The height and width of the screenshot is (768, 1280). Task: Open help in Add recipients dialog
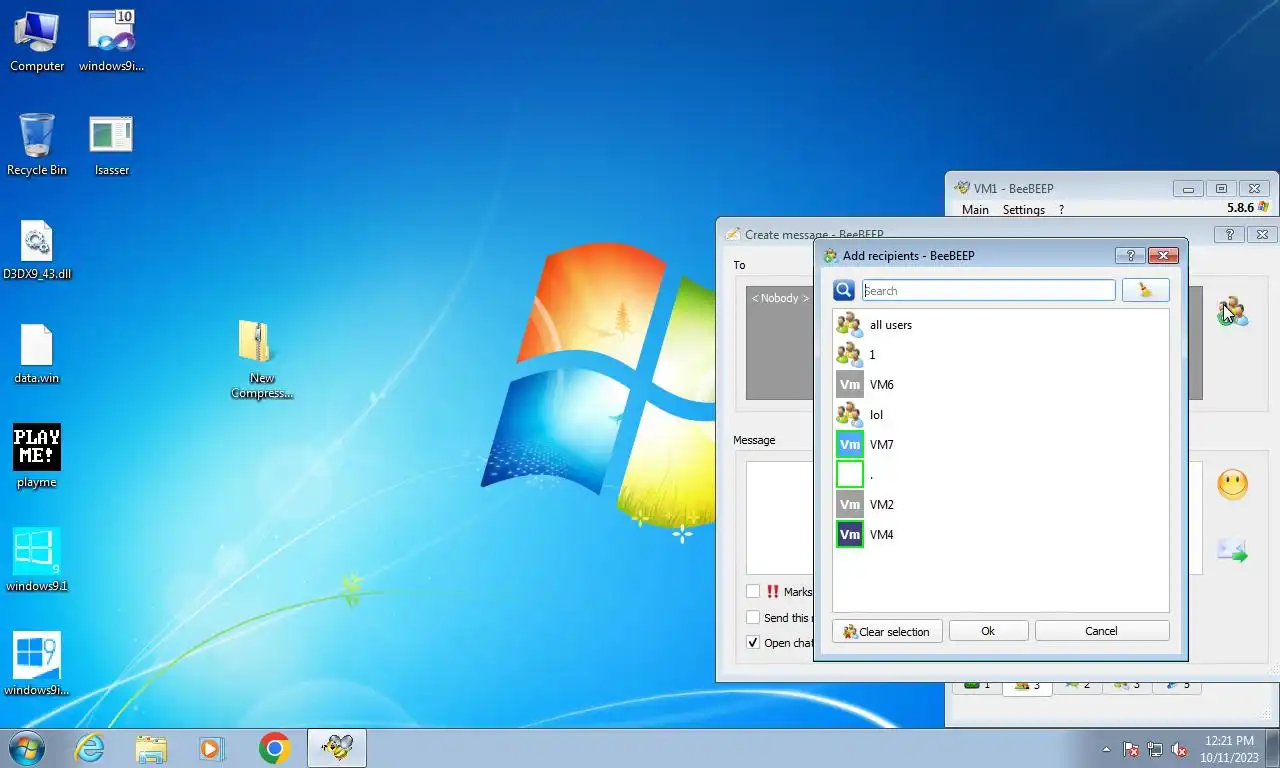click(x=1130, y=255)
